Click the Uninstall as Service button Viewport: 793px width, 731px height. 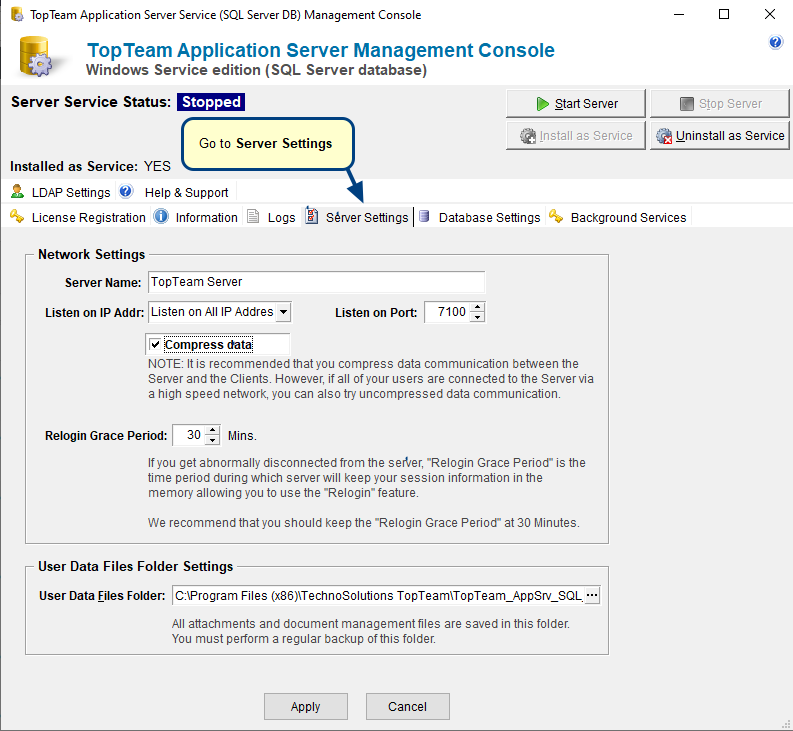720,136
